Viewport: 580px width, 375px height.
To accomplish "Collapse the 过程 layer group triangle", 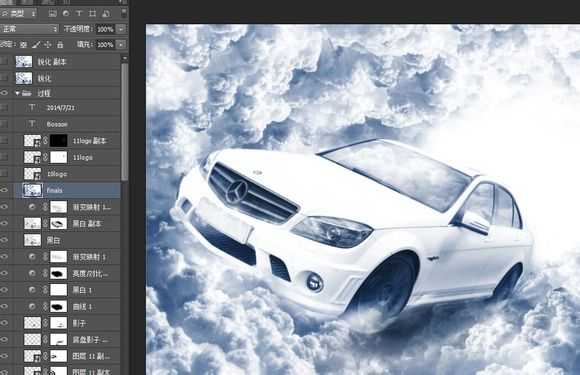I will (x=17, y=93).
